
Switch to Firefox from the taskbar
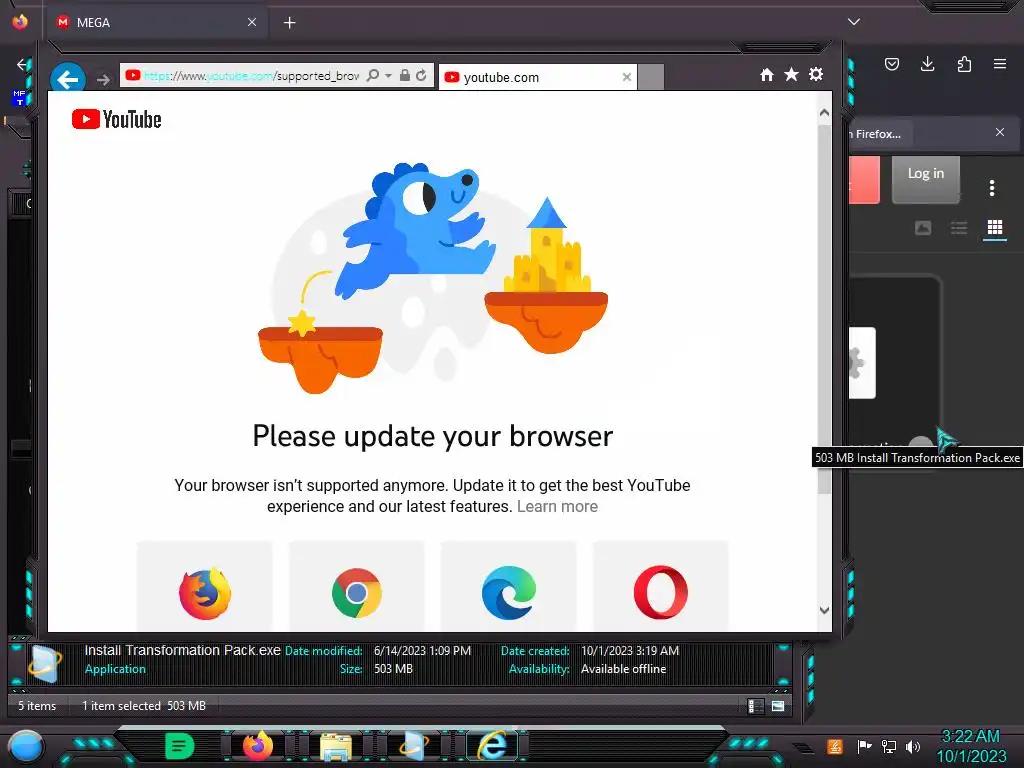coord(258,746)
